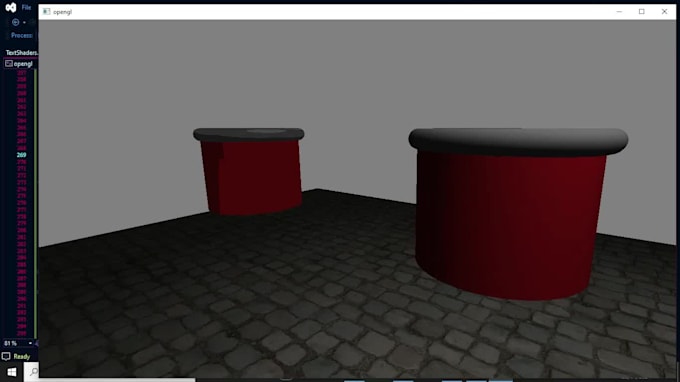Click the opengl window title bar icon
This screenshot has height=382, width=680.
coord(46,12)
